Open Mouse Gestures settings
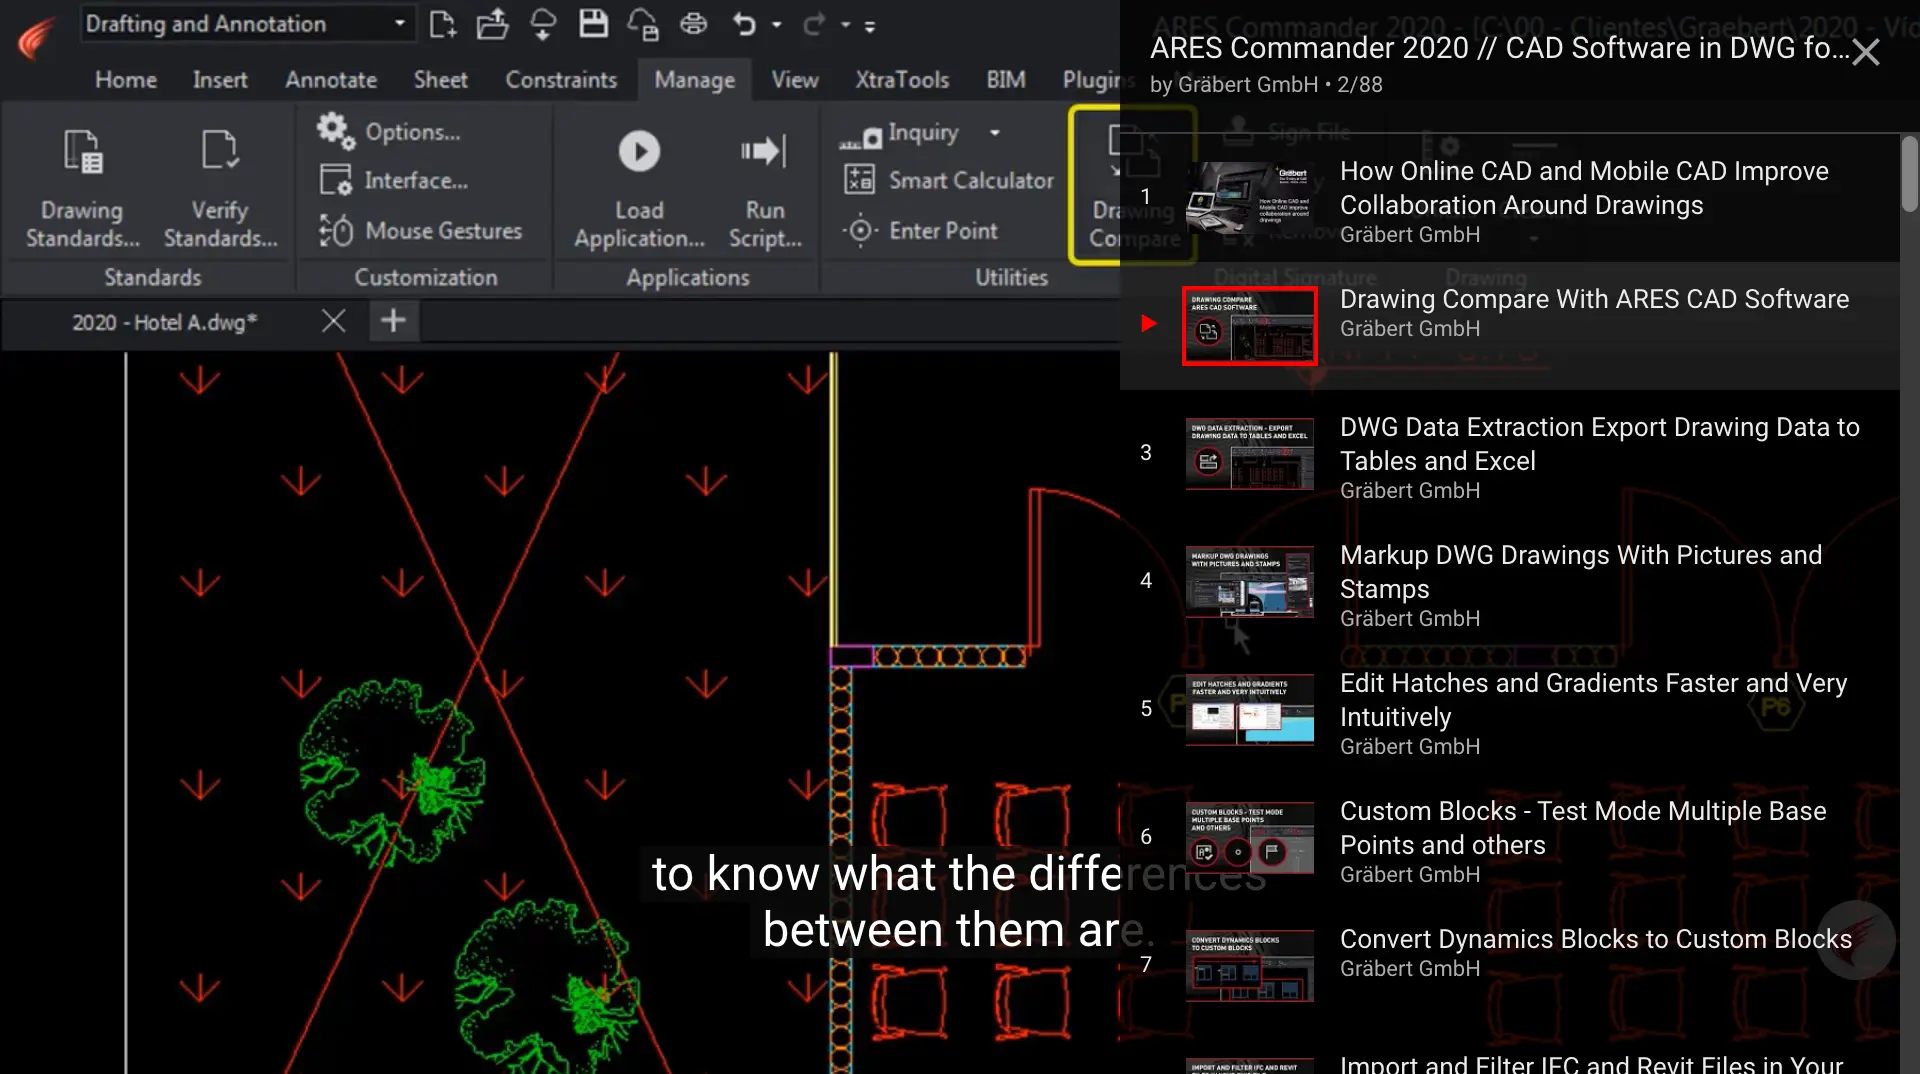This screenshot has height=1074, width=1920. pyautogui.click(x=420, y=230)
